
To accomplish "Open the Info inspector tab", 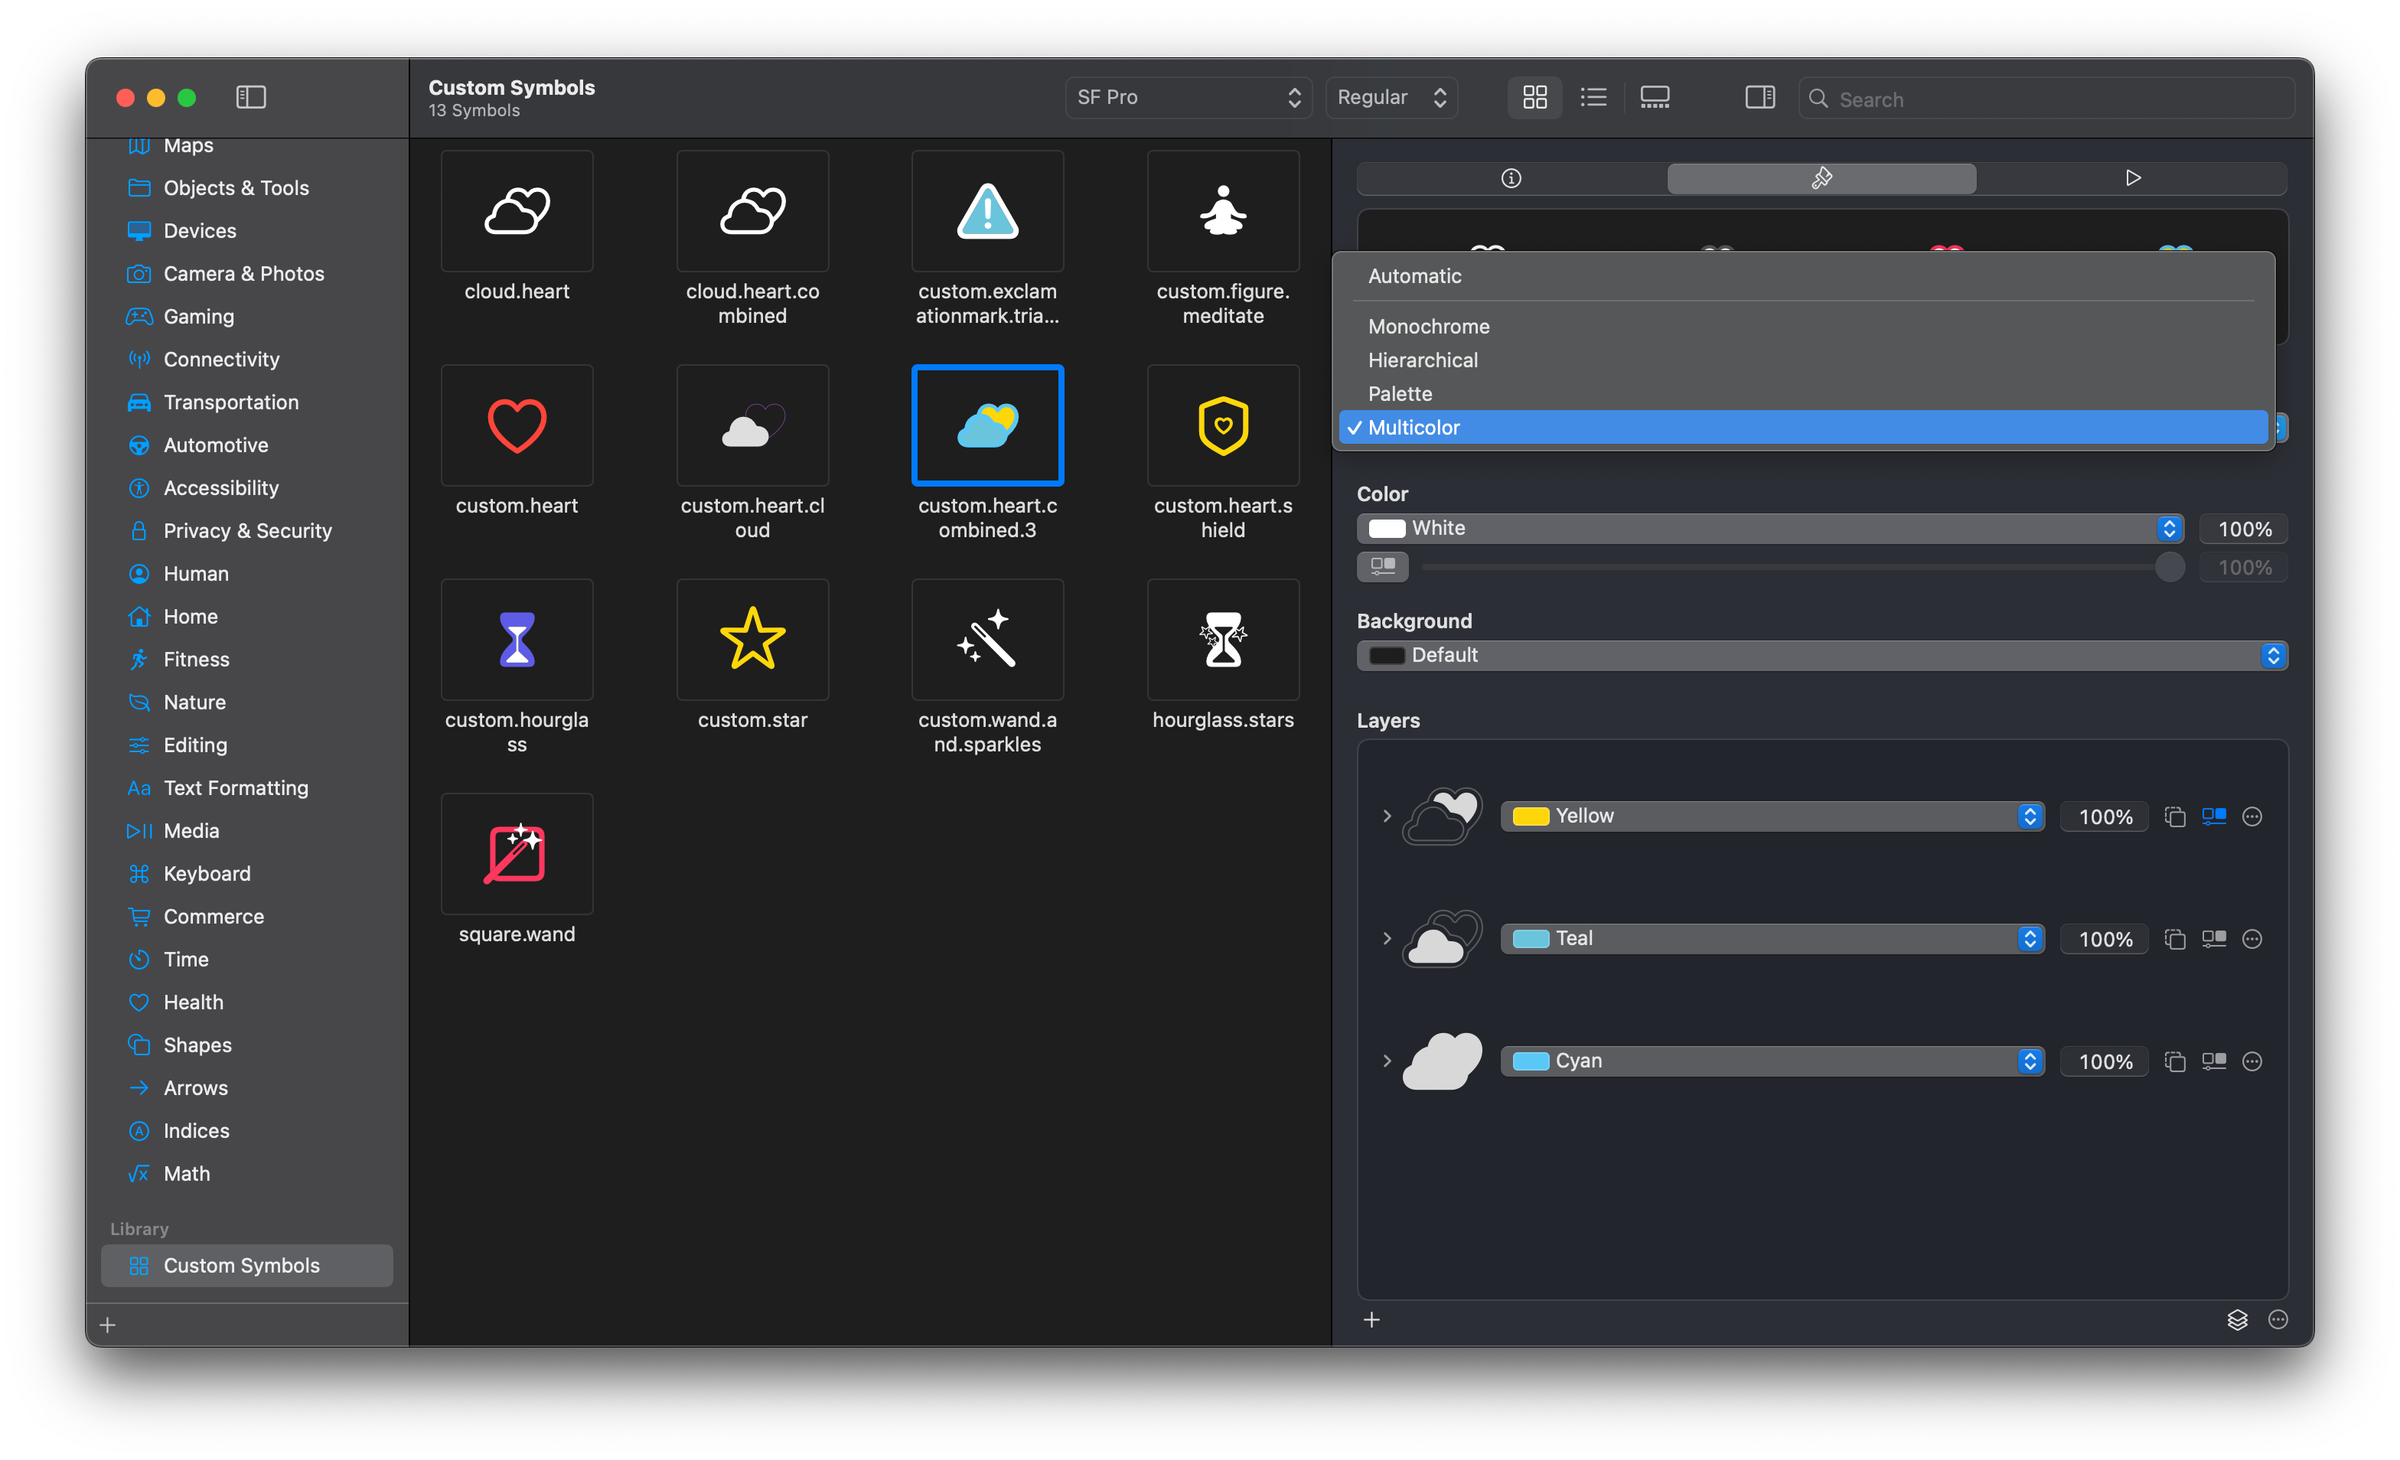I will coord(1511,178).
